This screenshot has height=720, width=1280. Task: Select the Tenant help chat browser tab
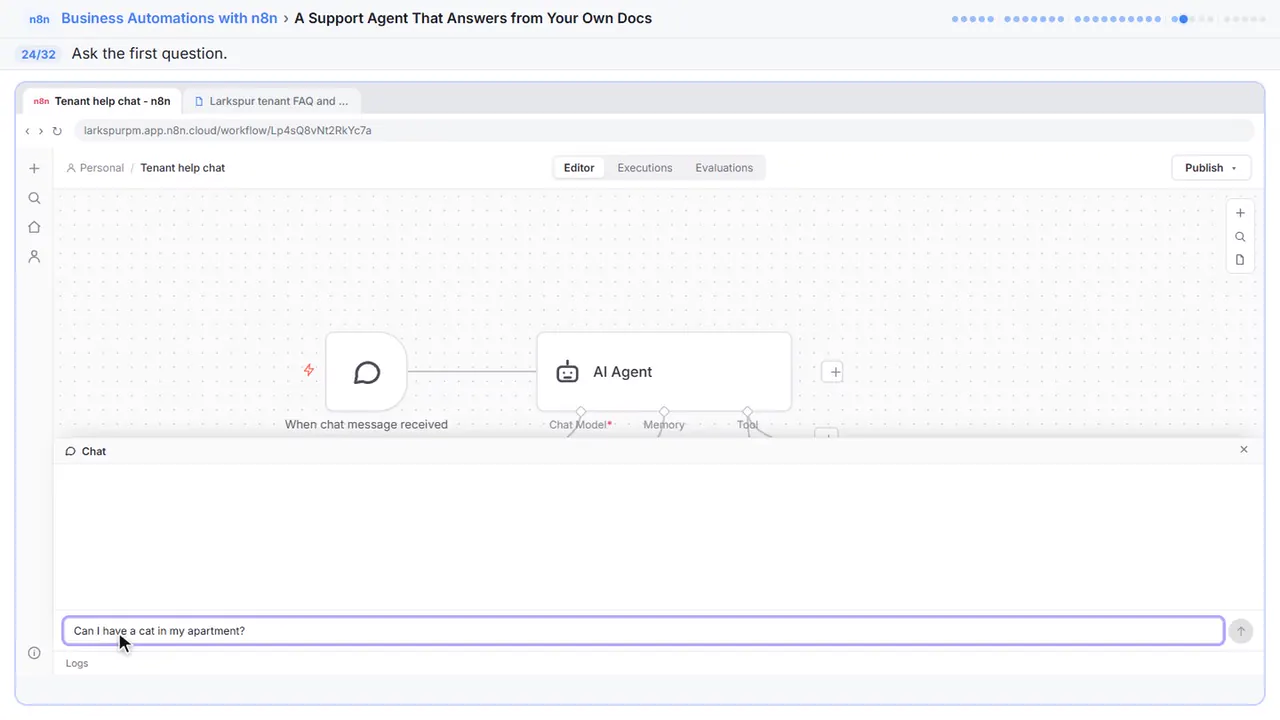coord(102,101)
